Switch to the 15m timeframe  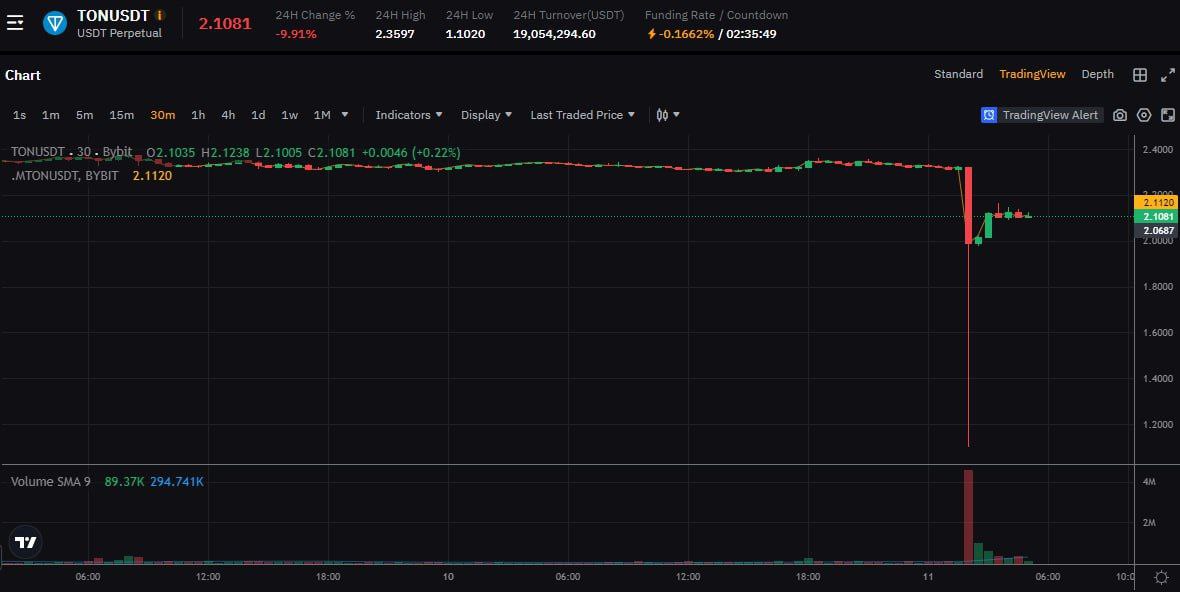(x=121, y=115)
